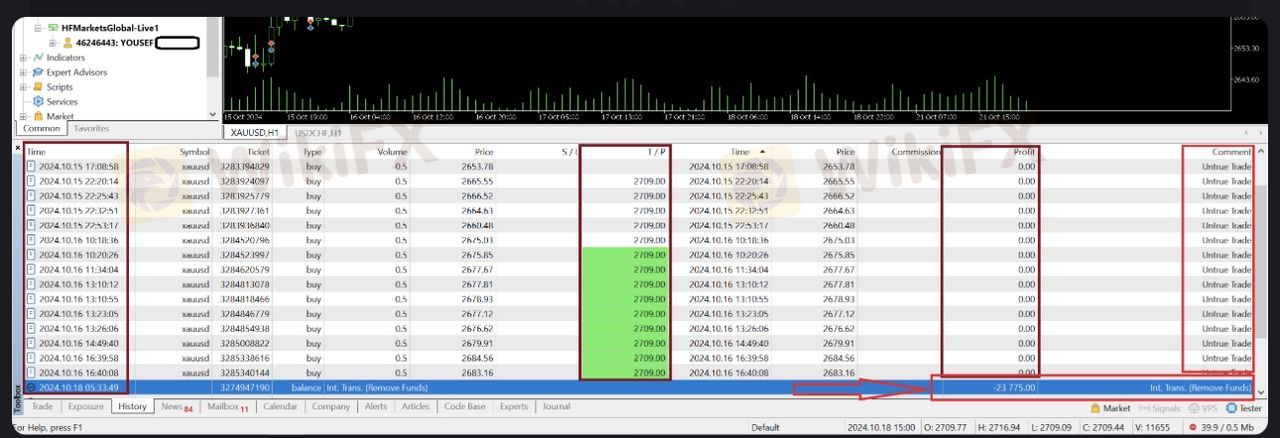This screenshot has height=438, width=1280.
Task: Click order icon for 2024.10.16 13:23:05 row
Action: point(31,314)
